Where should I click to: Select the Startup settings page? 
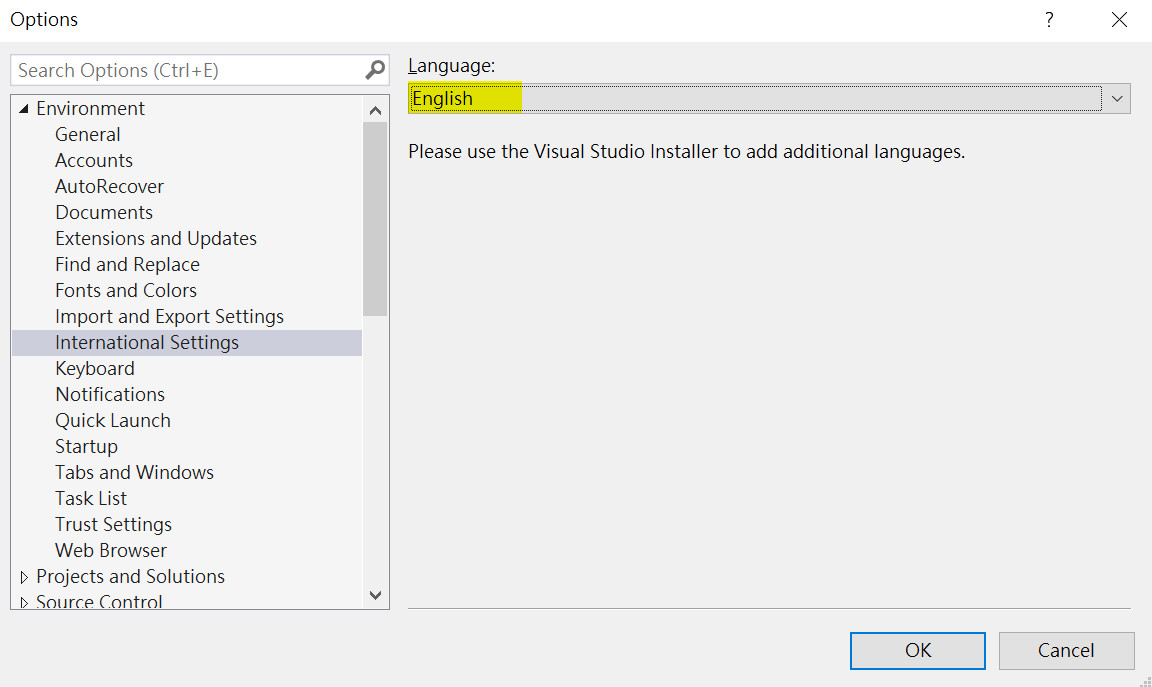point(86,446)
